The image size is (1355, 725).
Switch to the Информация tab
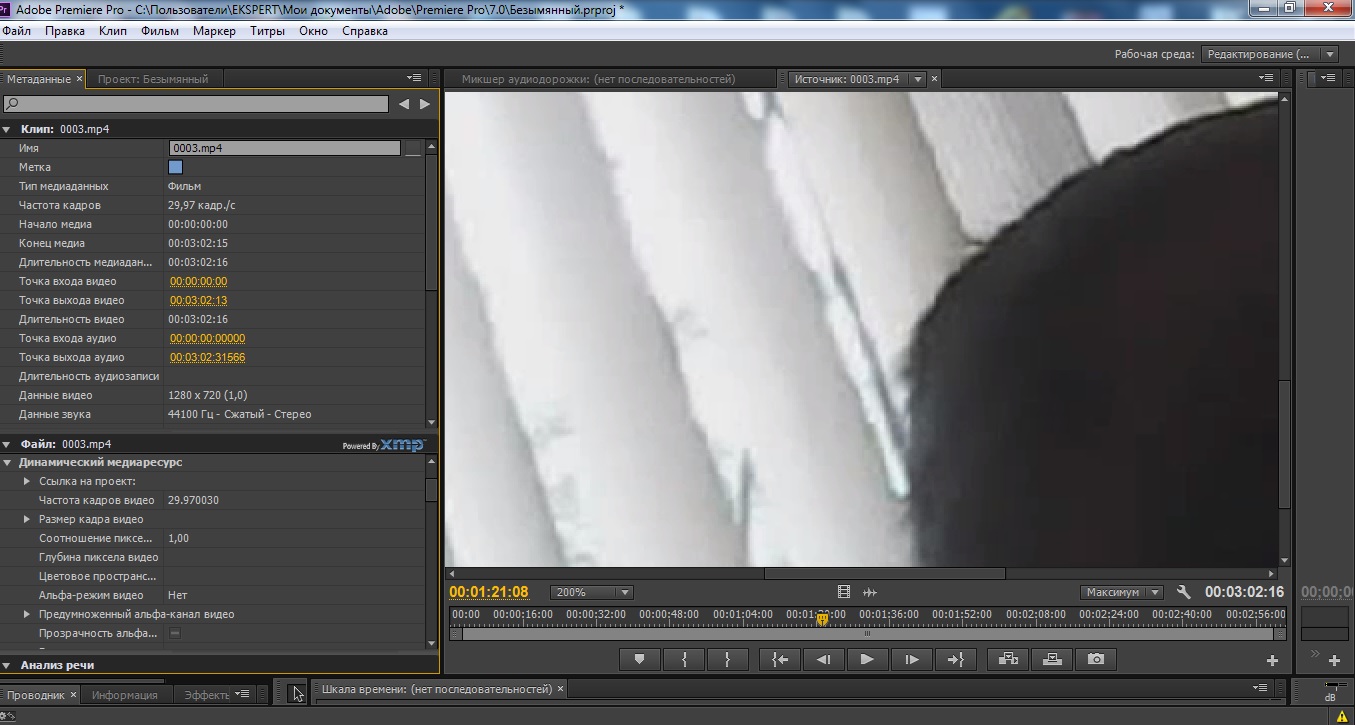pos(124,695)
